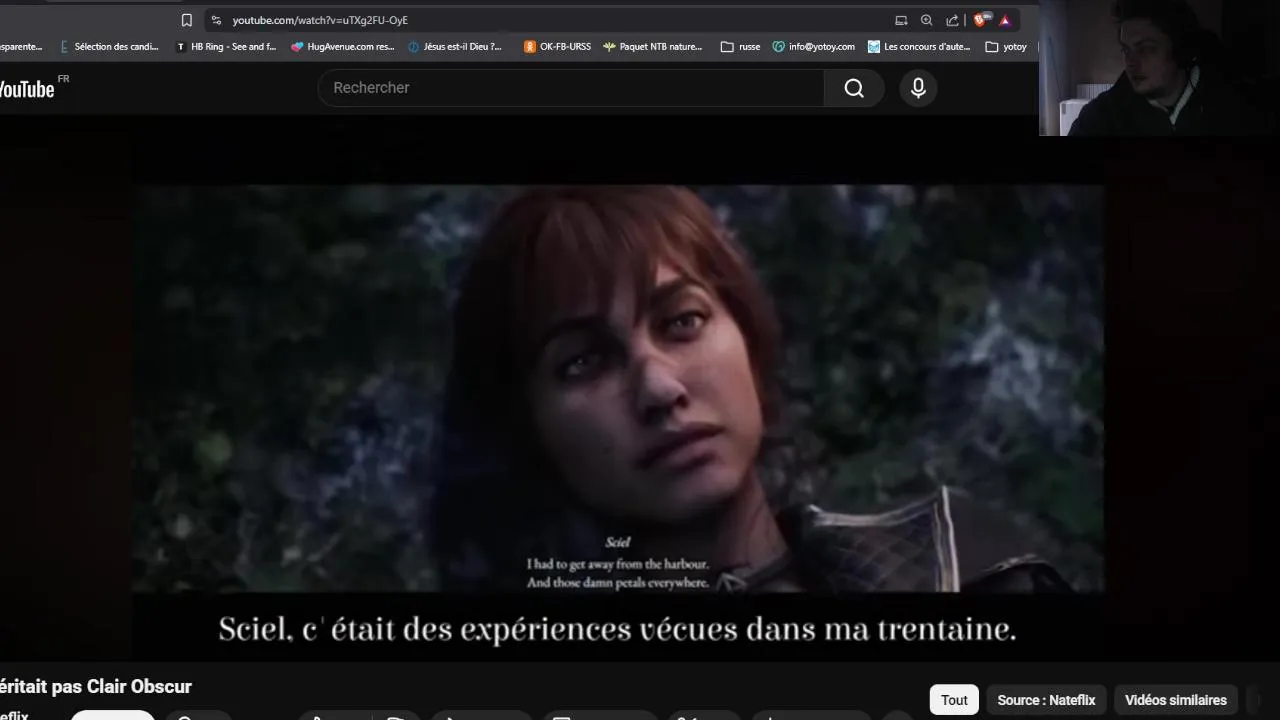Open site information icon beside URL
The image size is (1280, 720).
click(216, 20)
